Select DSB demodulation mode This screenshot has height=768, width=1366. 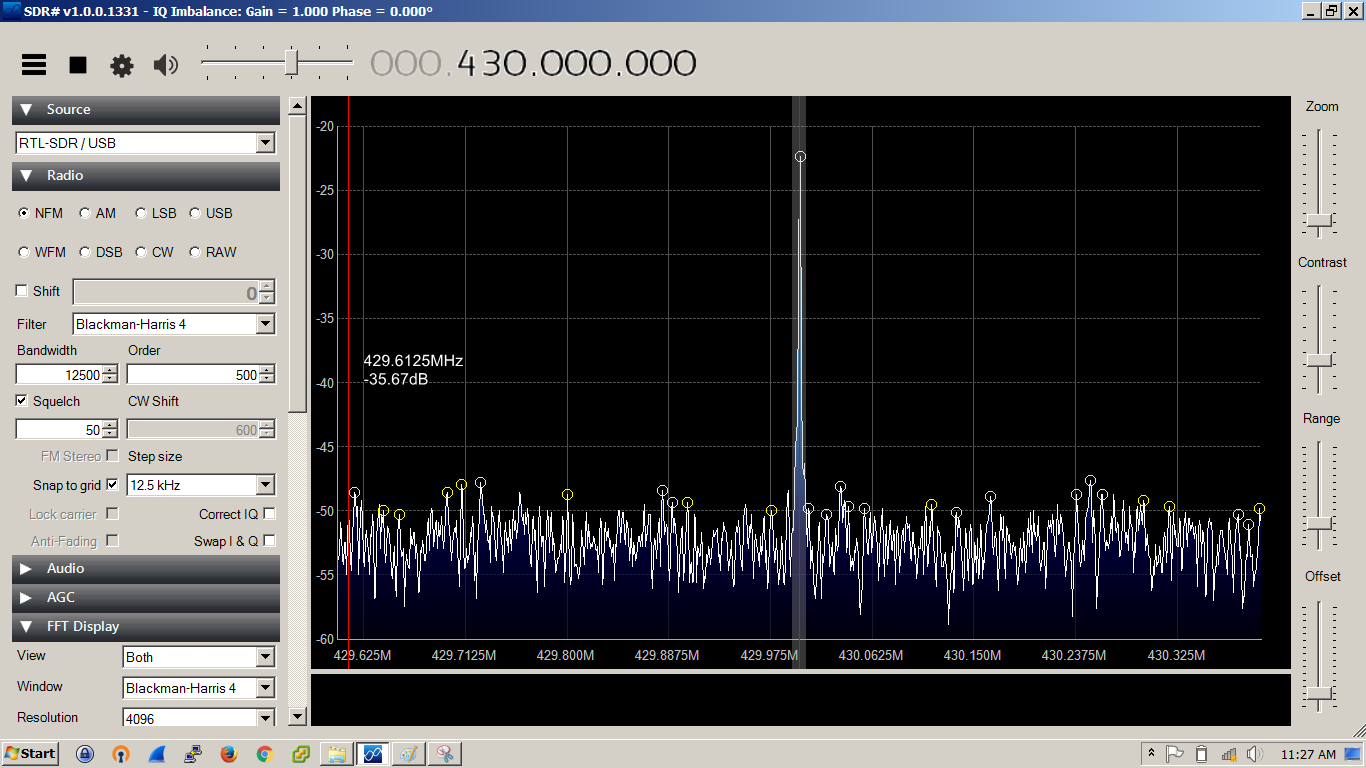coord(101,252)
